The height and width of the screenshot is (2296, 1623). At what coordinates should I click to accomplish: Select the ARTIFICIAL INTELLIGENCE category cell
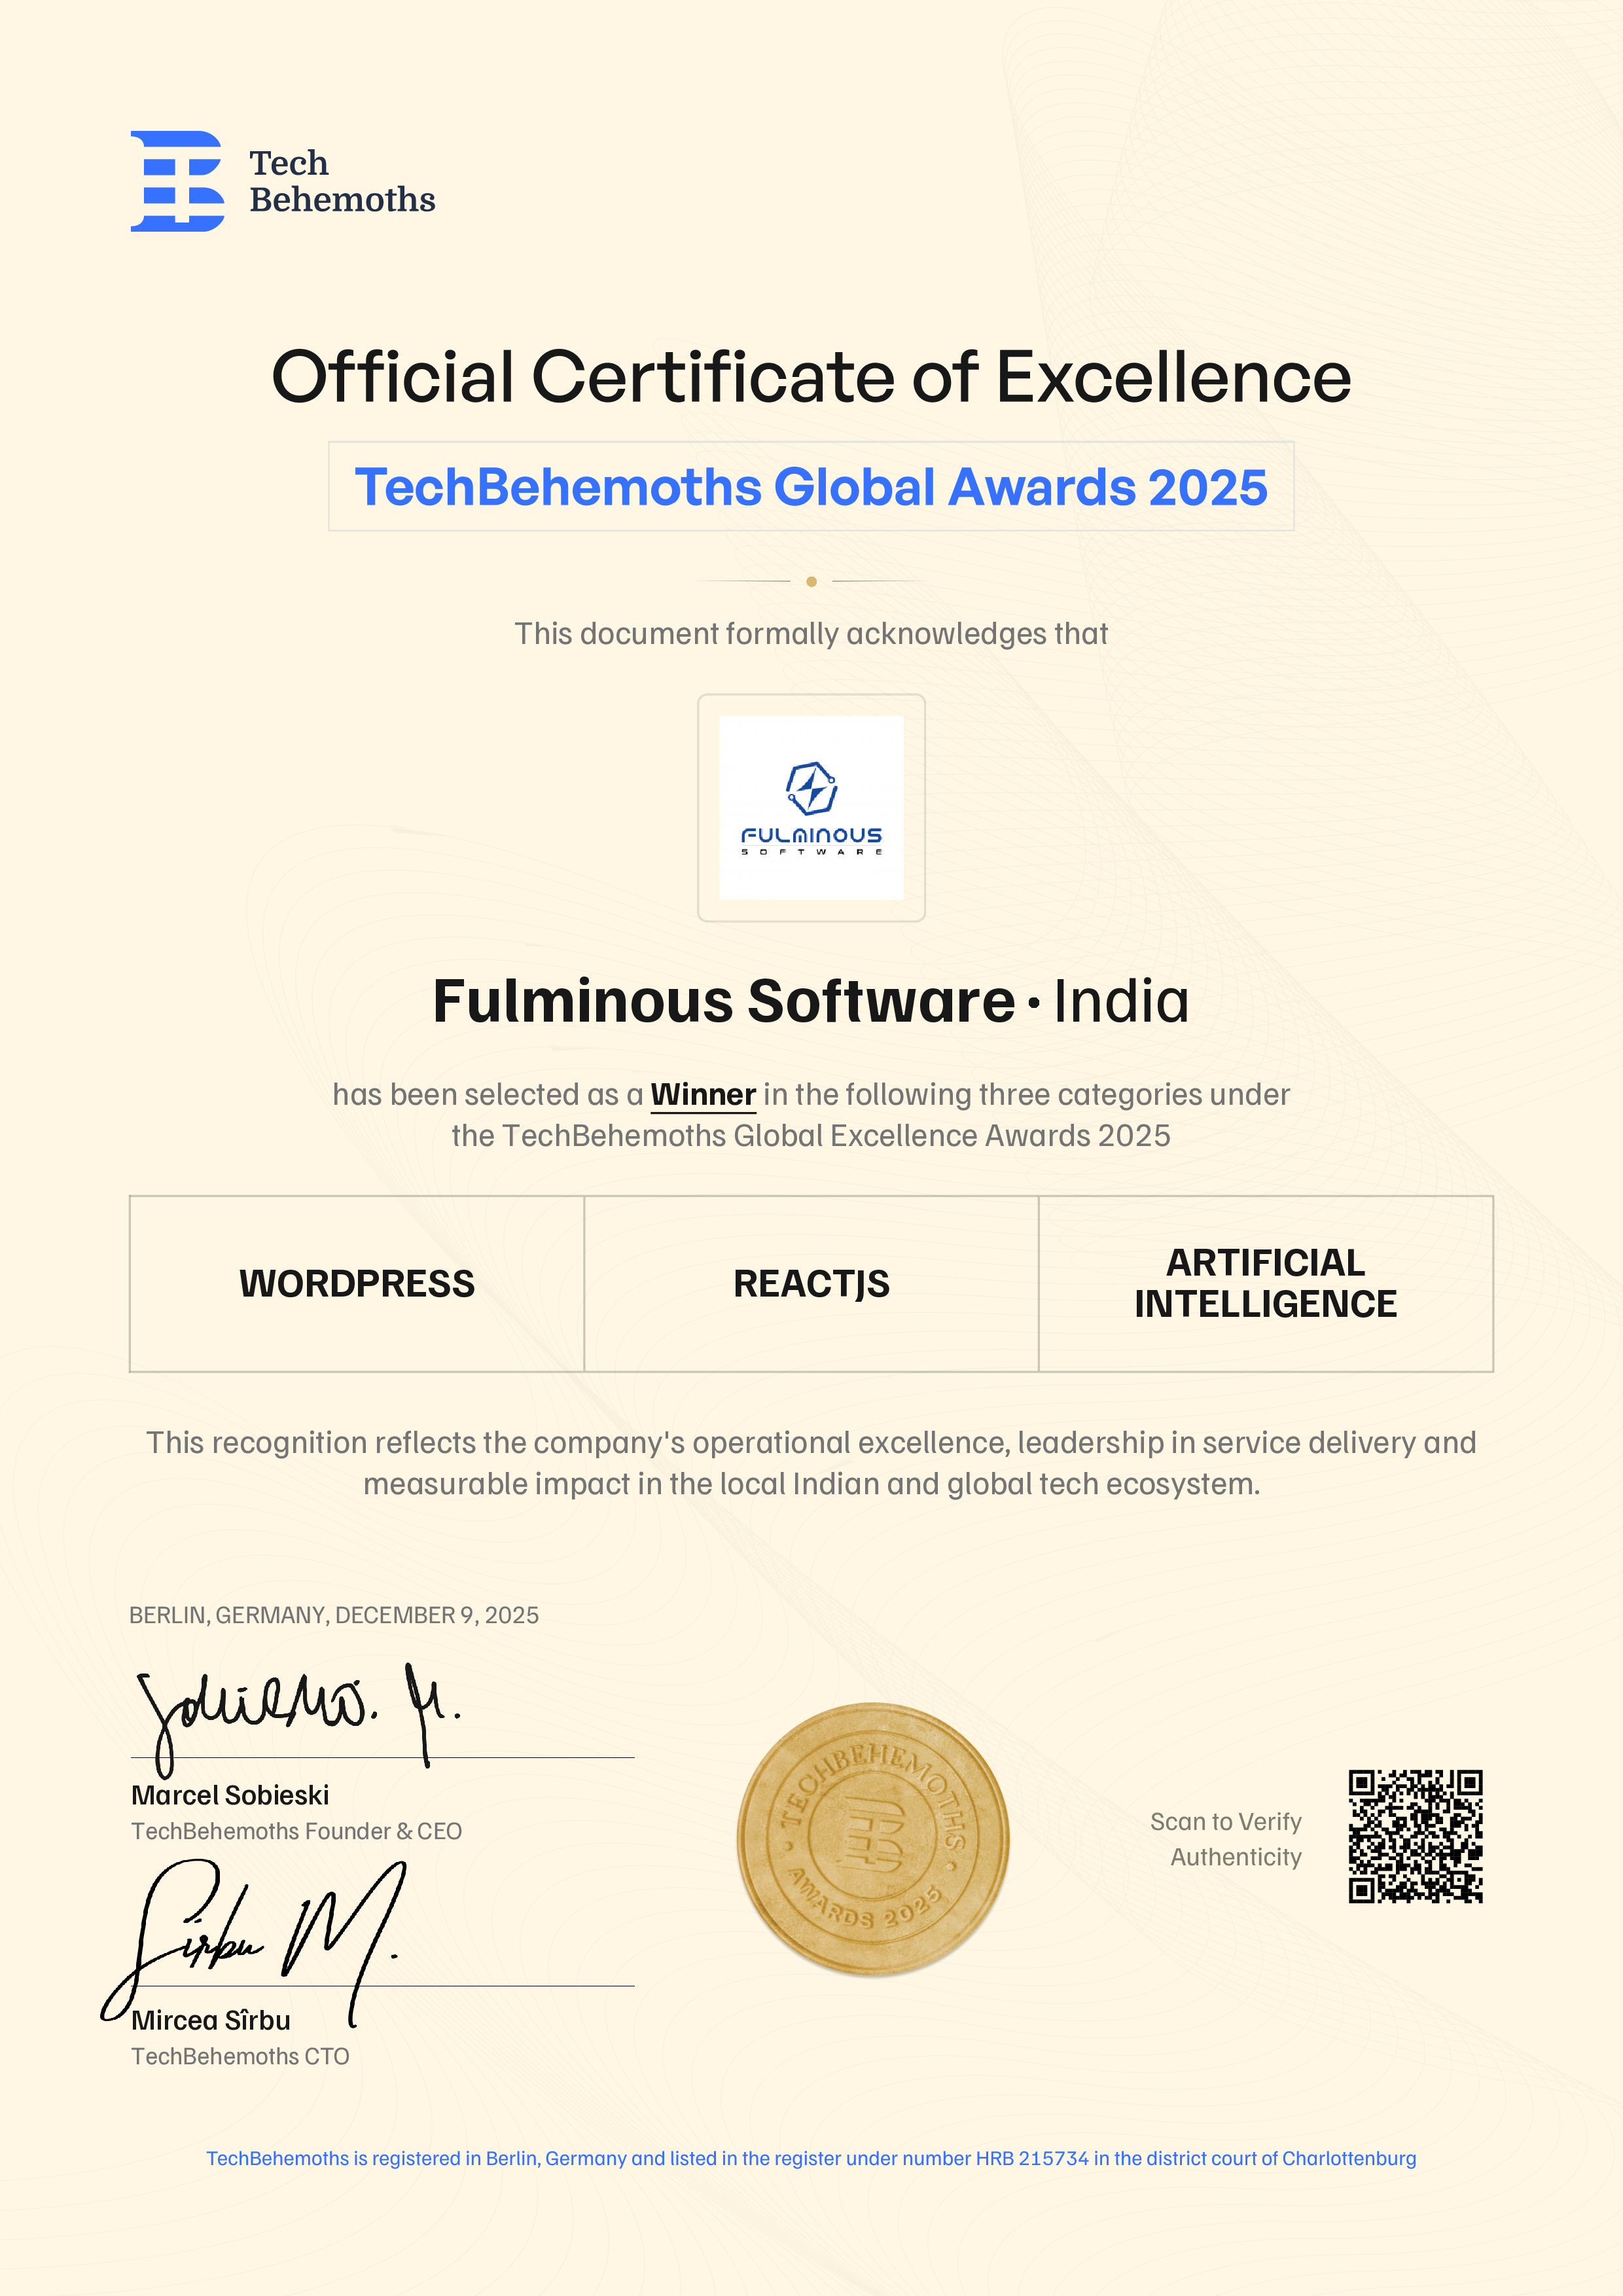(x=1265, y=1283)
